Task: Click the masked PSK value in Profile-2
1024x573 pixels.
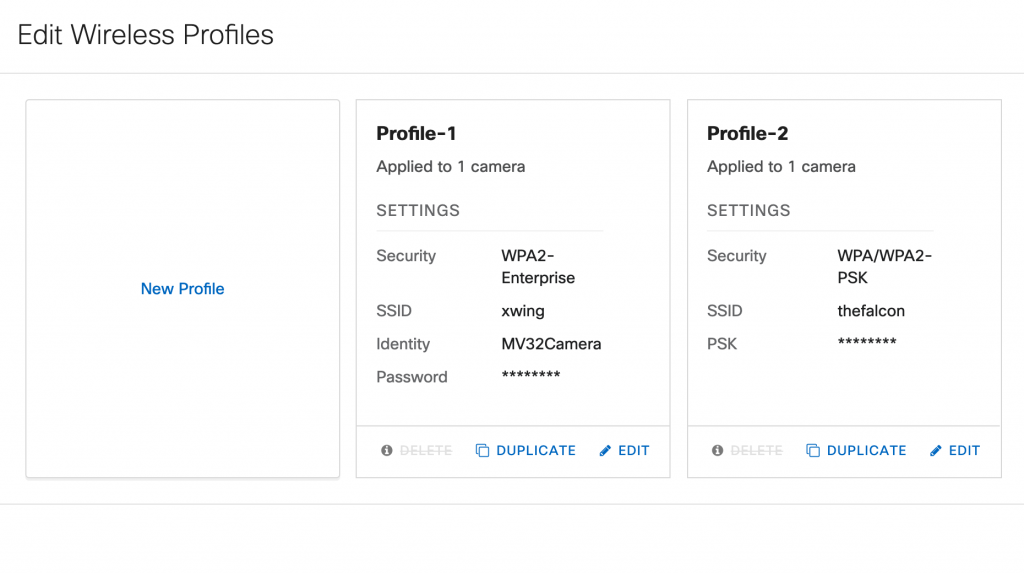Action: click(866, 343)
